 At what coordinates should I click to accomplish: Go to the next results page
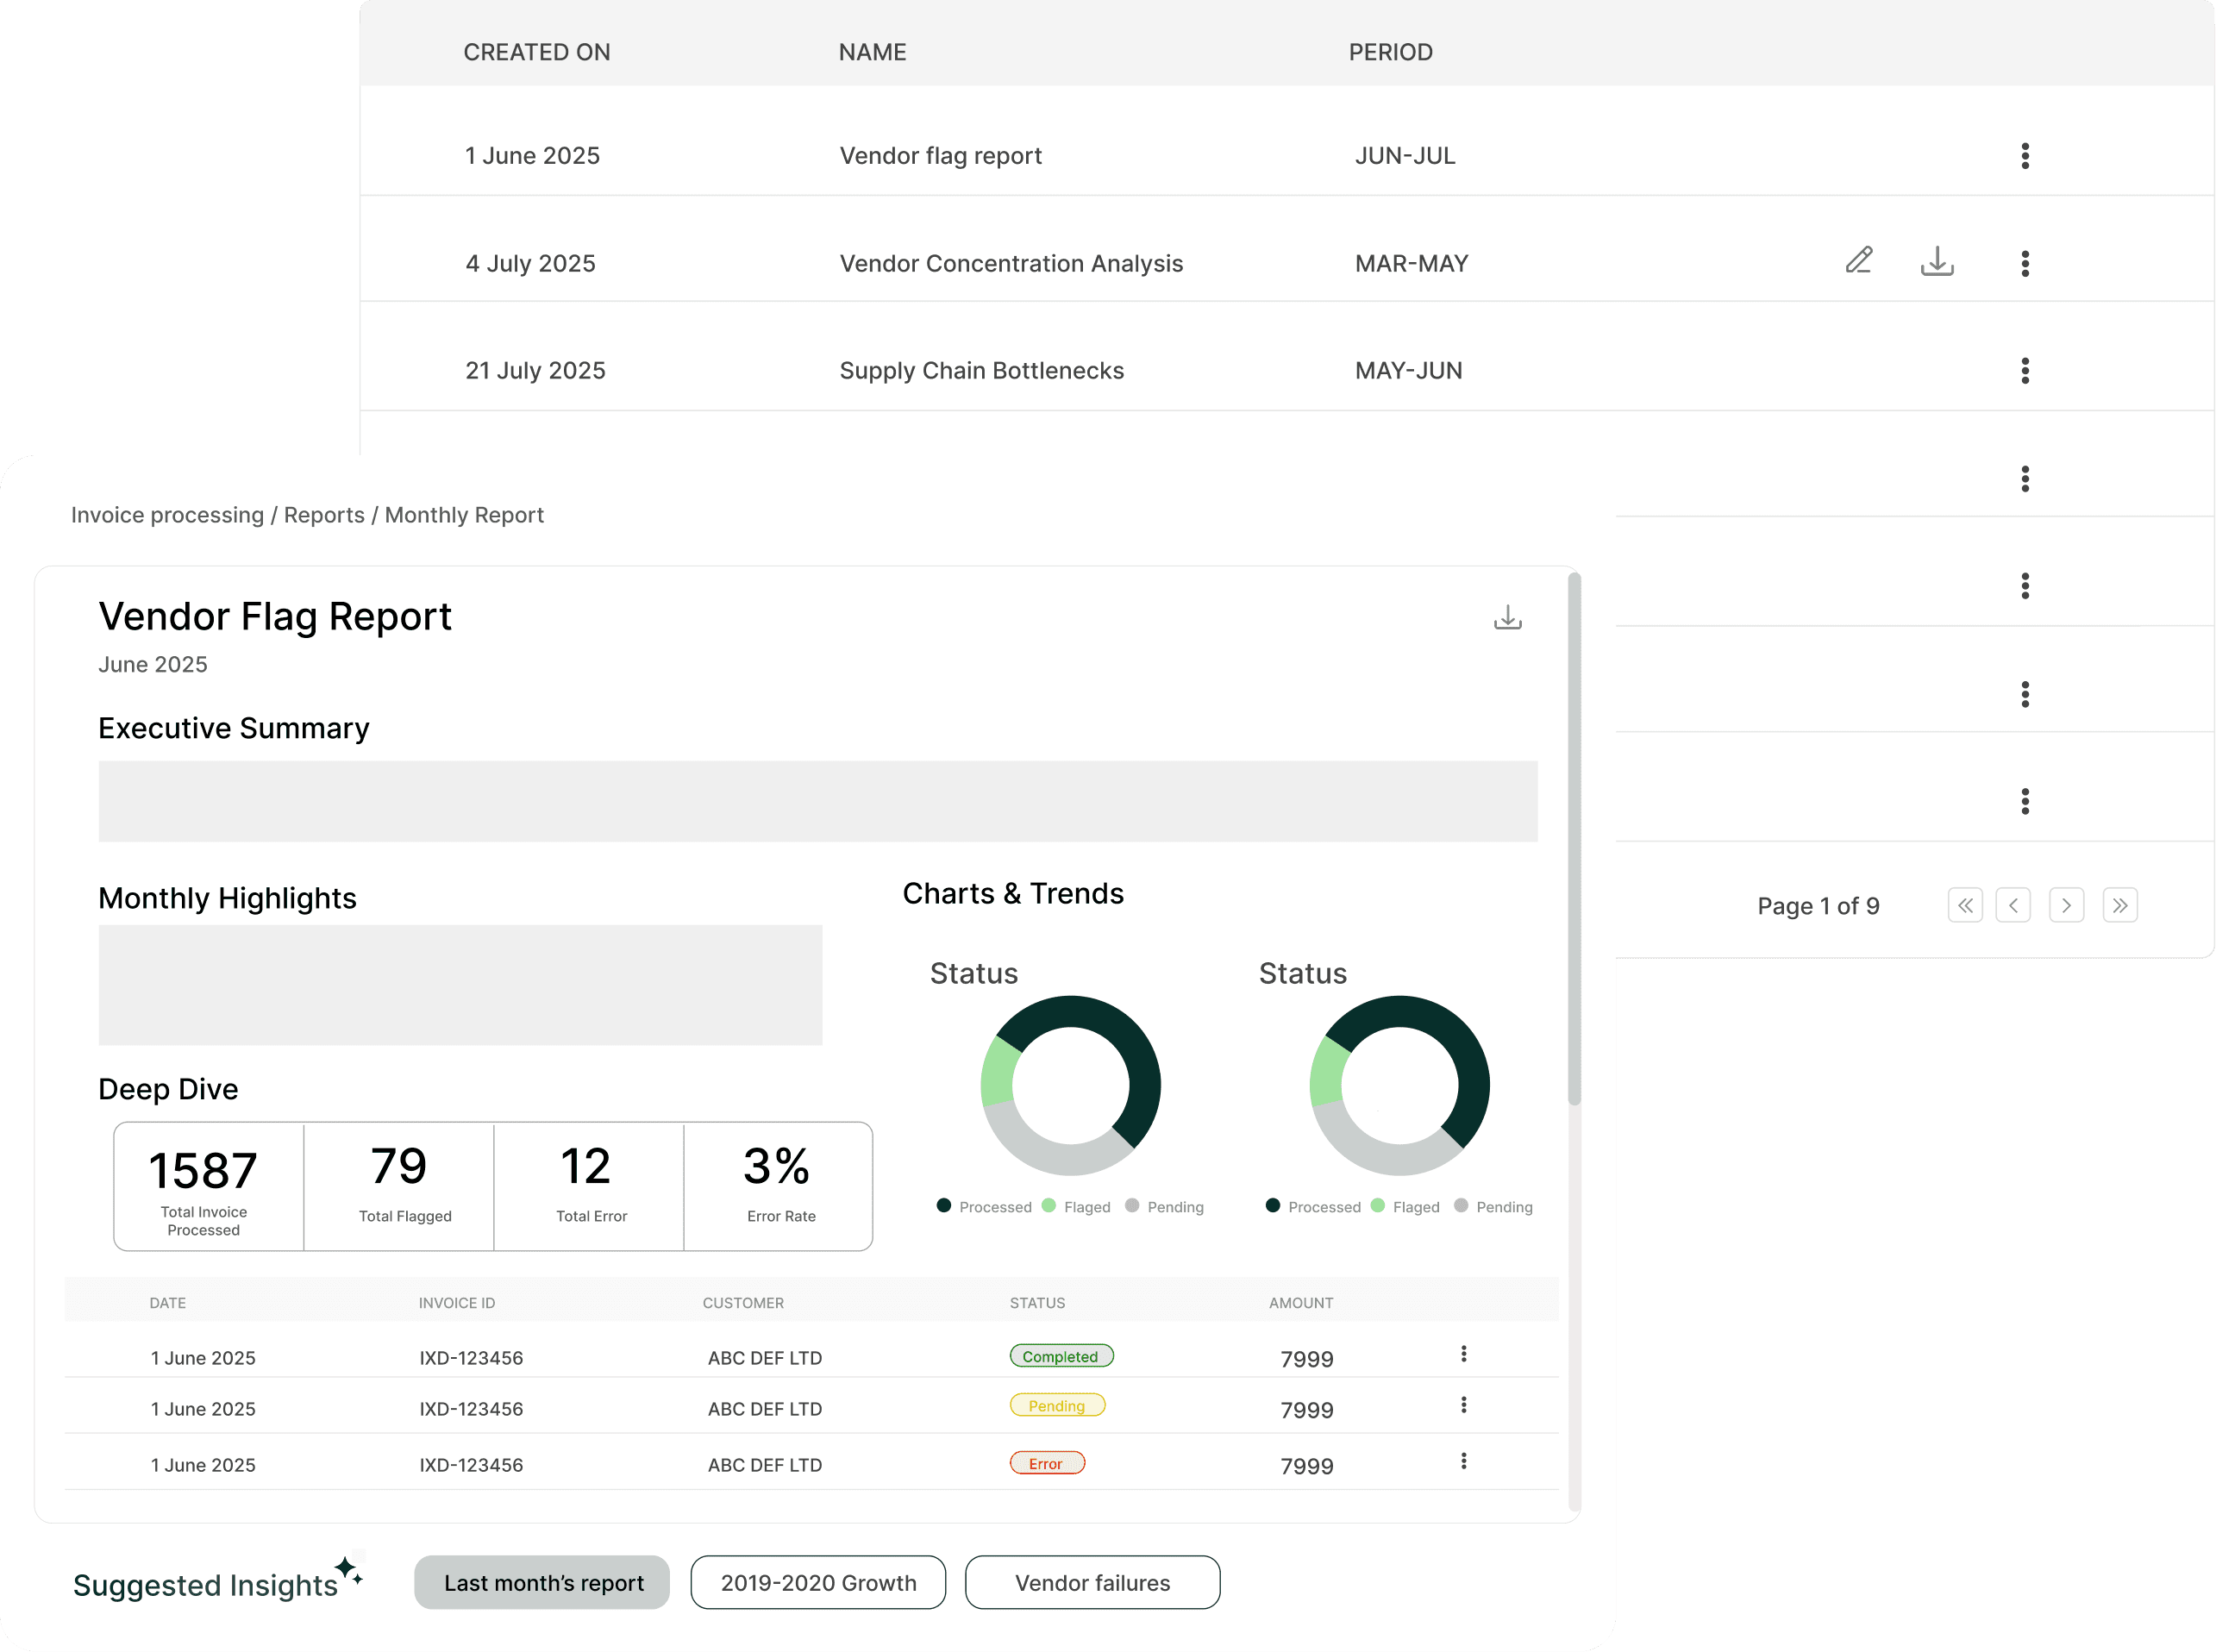[2067, 905]
